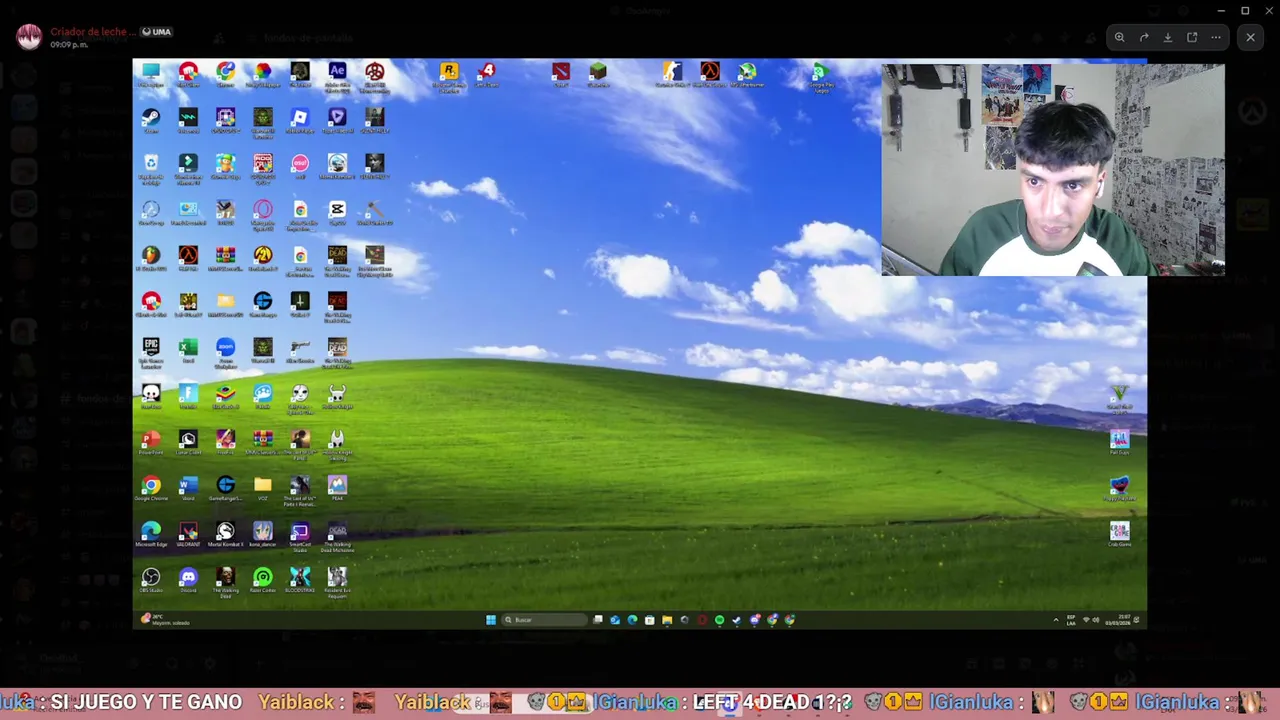This screenshot has width=1280, height=720.
Task: Launch Resident Evil Requiem icon
Action: click(x=337, y=578)
